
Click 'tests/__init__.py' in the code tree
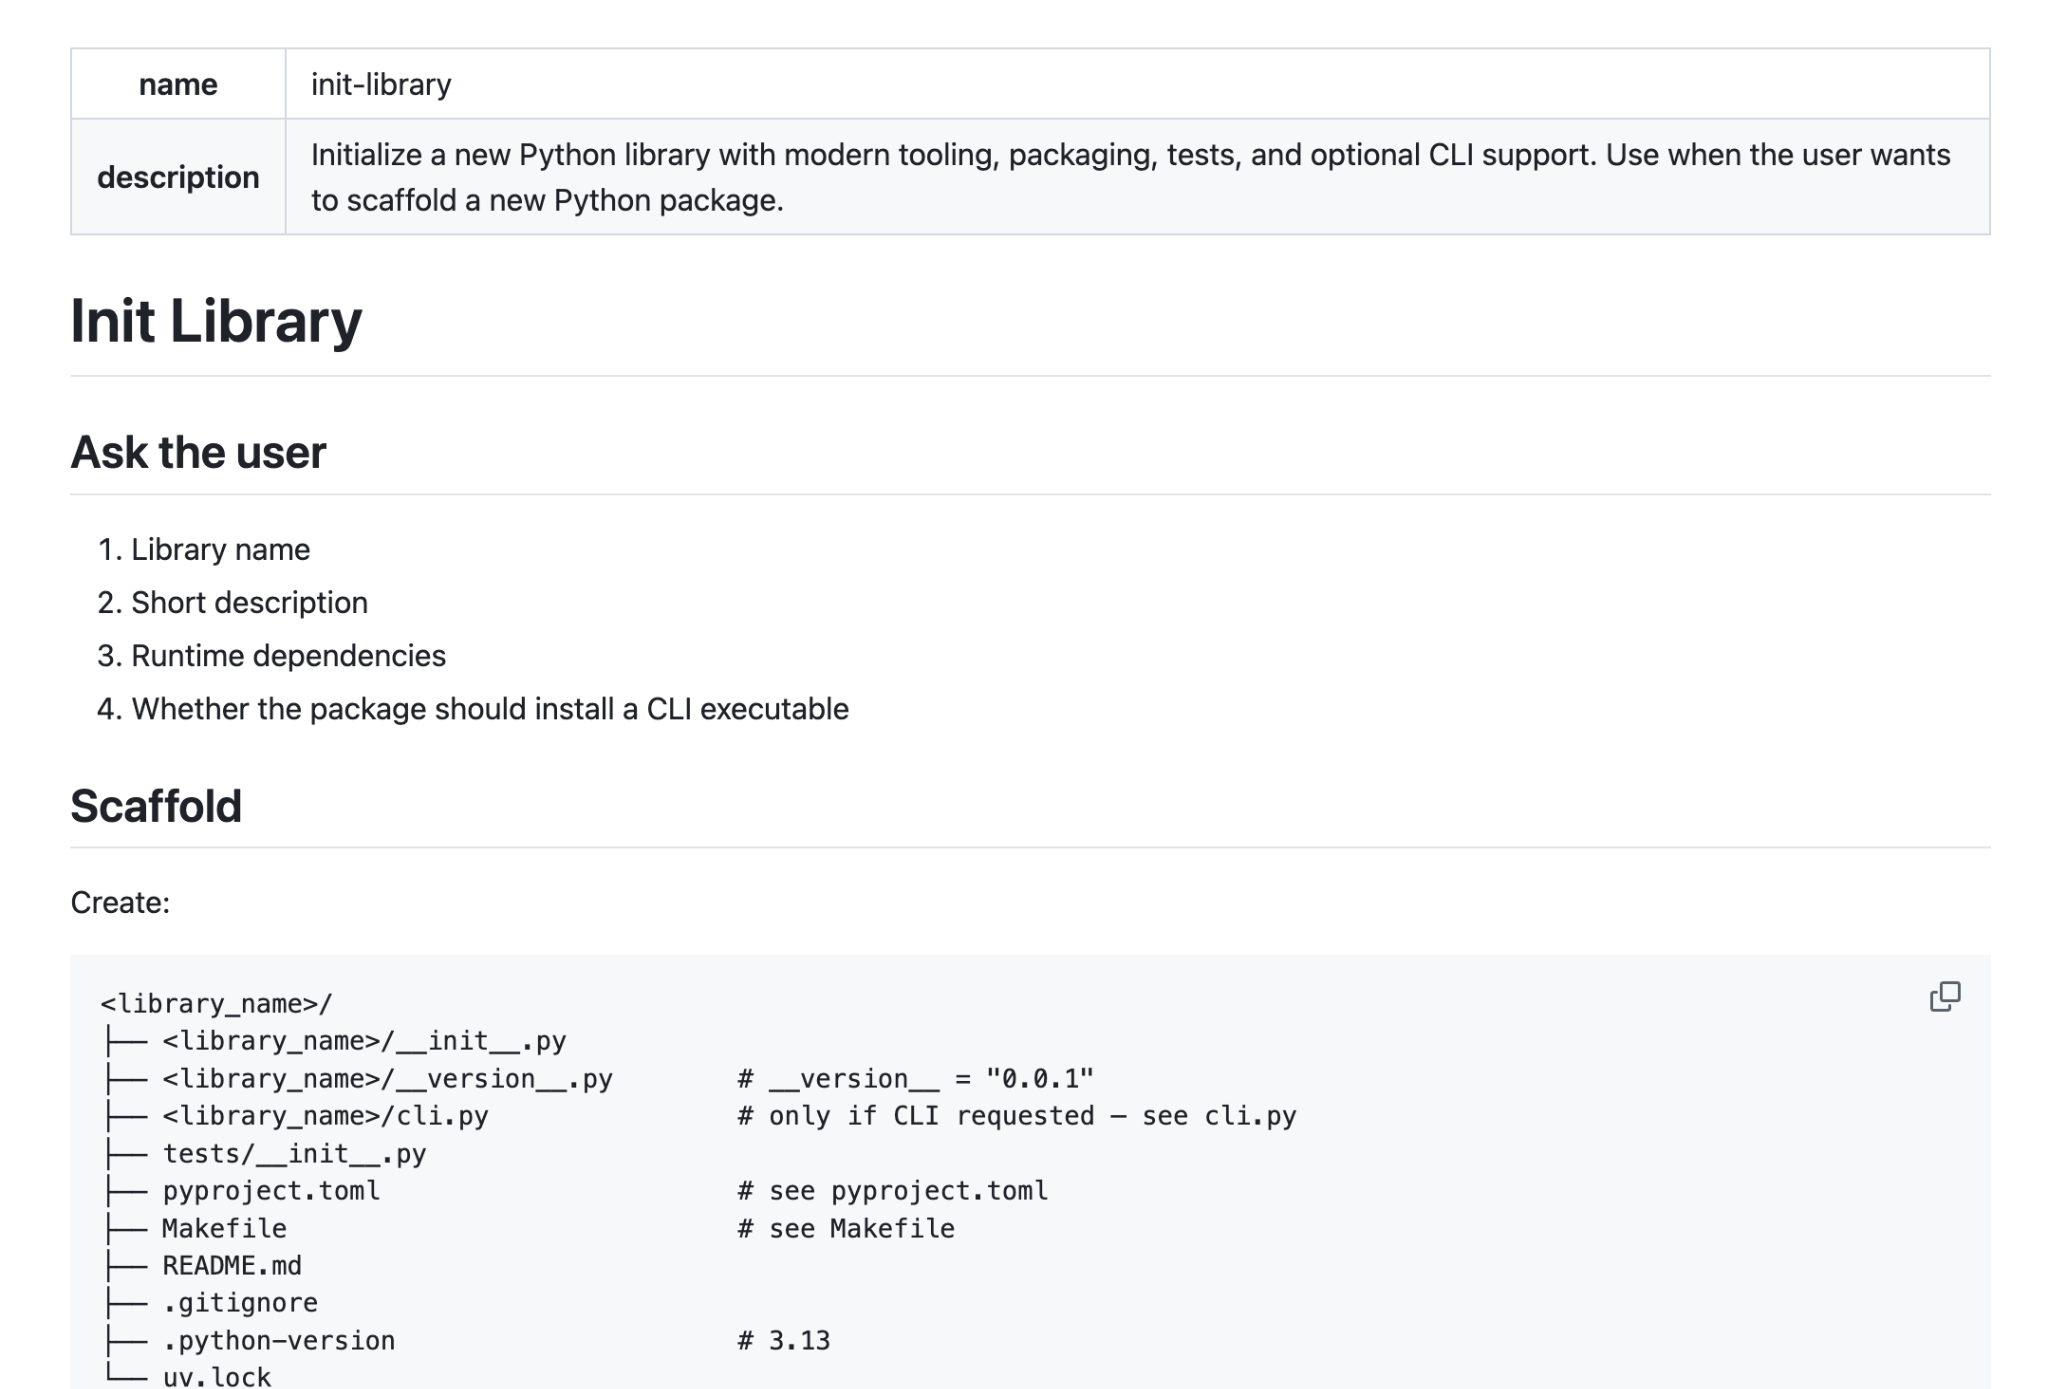pyautogui.click(x=294, y=1153)
